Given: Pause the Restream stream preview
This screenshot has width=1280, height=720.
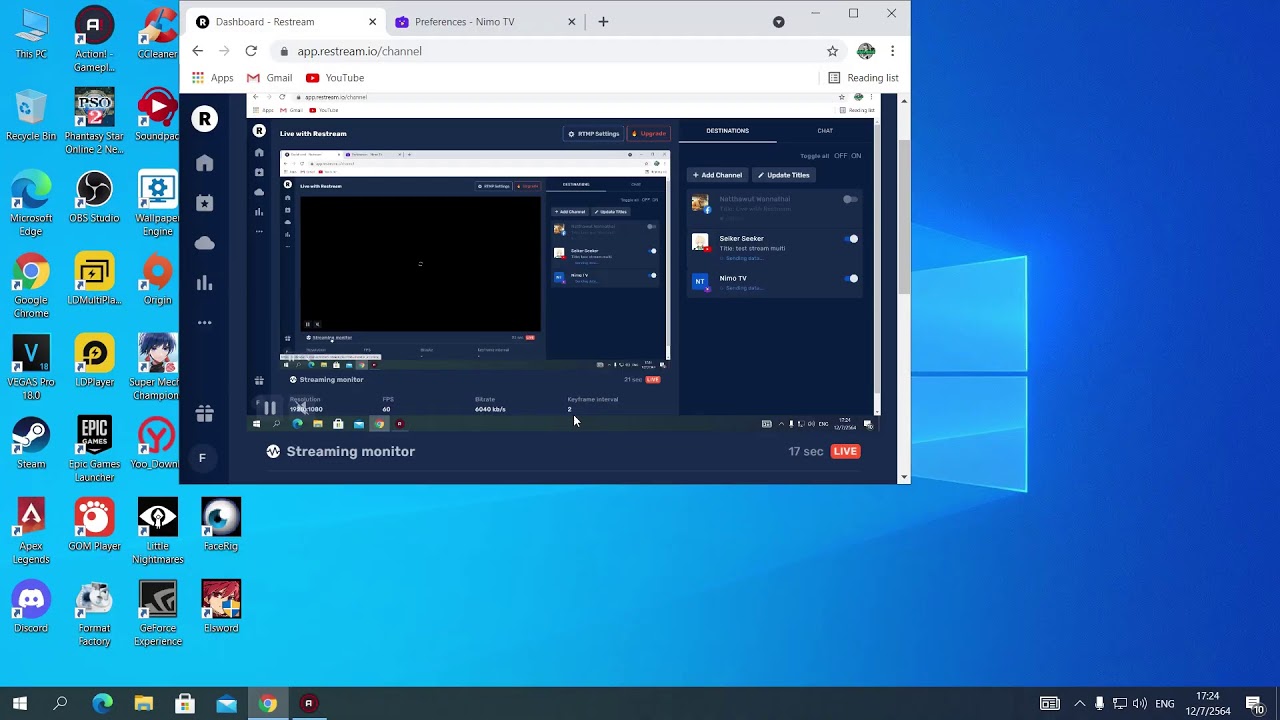Looking at the screenshot, I should point(270,408).
